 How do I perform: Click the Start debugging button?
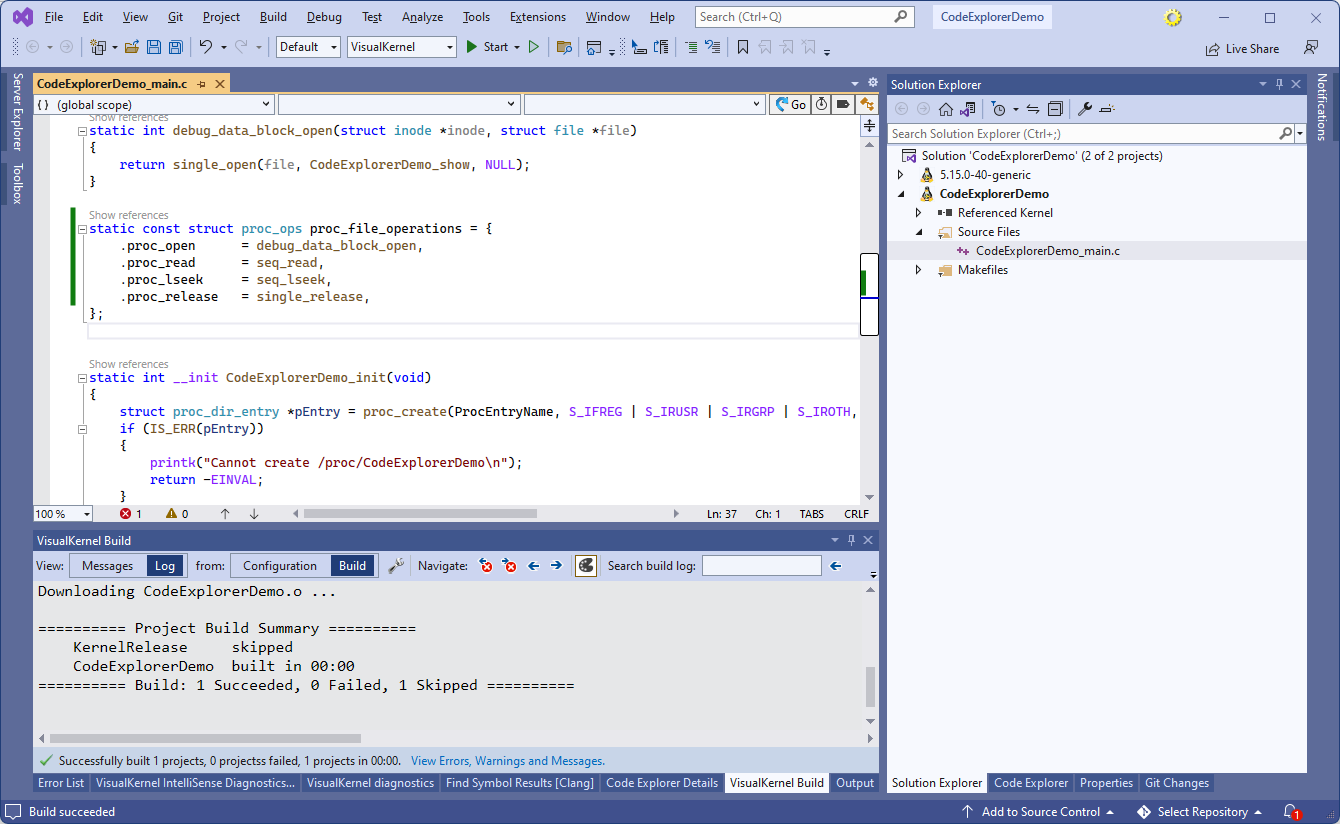click(x=488, y=47)
